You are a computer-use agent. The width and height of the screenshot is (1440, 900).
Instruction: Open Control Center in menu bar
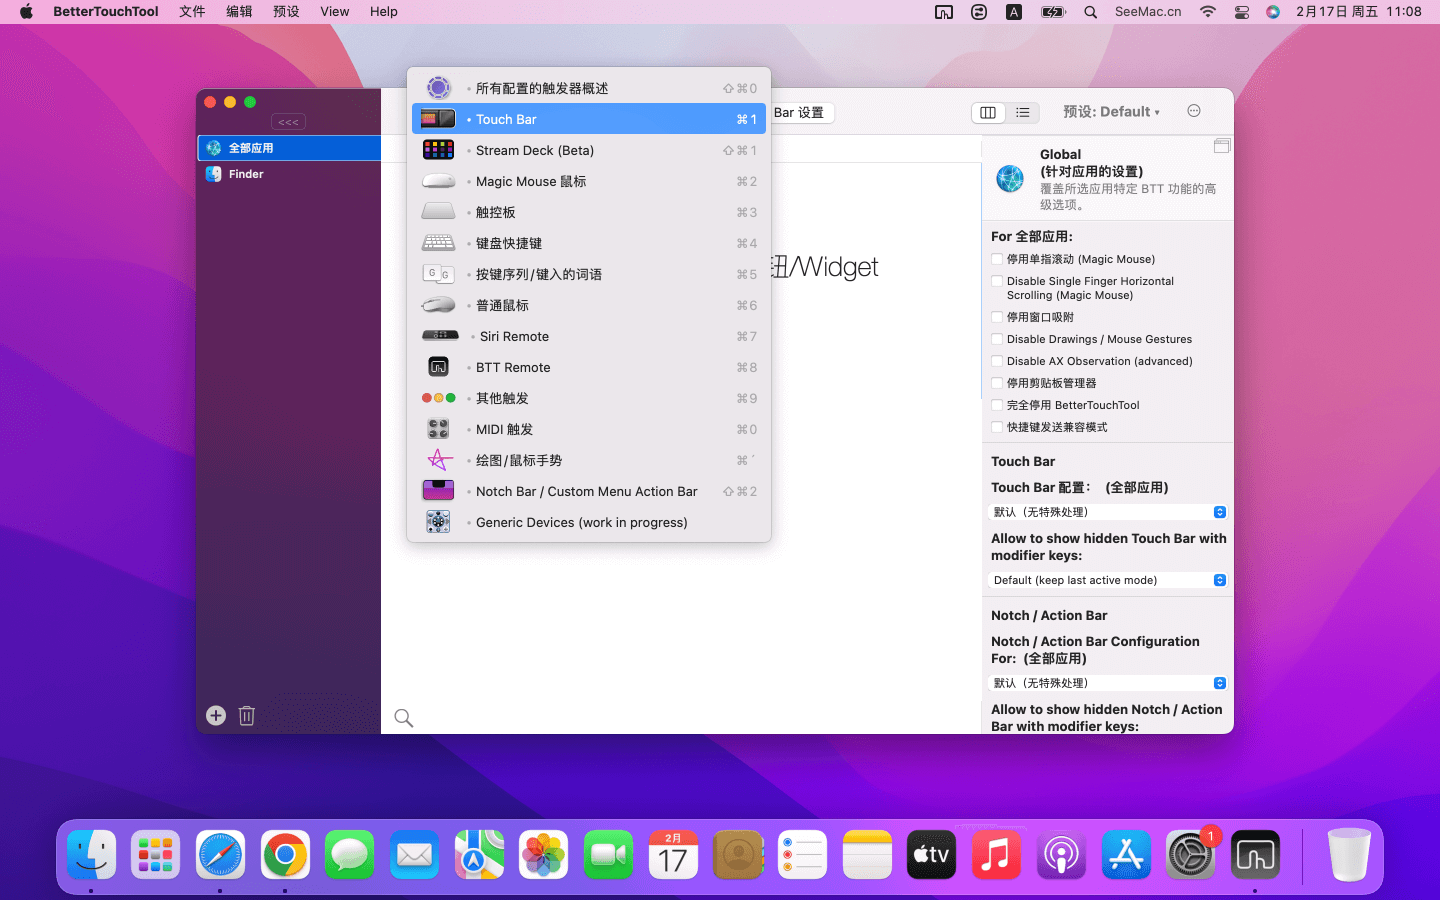click(1242, 12)
